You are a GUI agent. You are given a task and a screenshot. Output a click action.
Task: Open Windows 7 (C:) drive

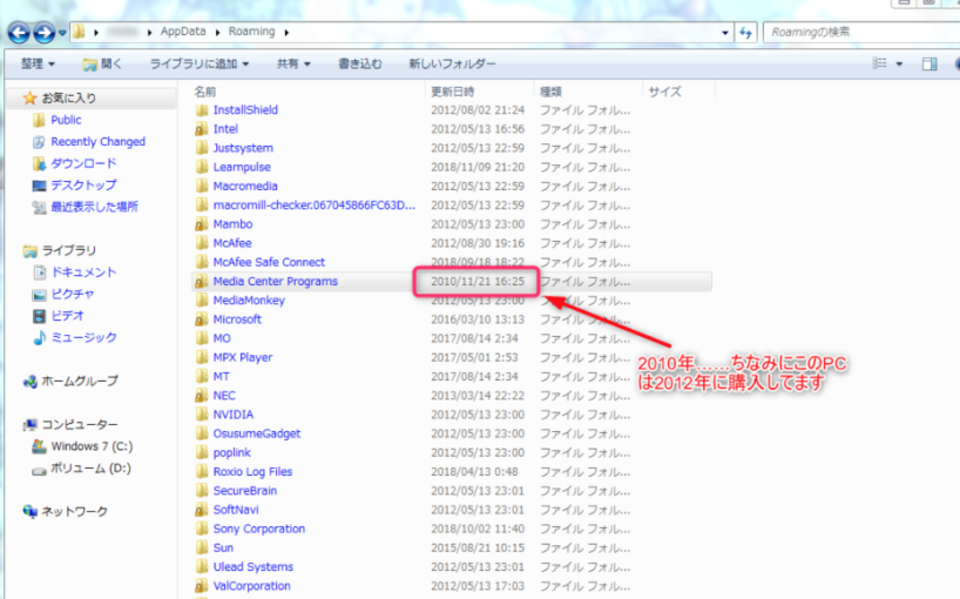pyautogui.click(x=92, y=446)
